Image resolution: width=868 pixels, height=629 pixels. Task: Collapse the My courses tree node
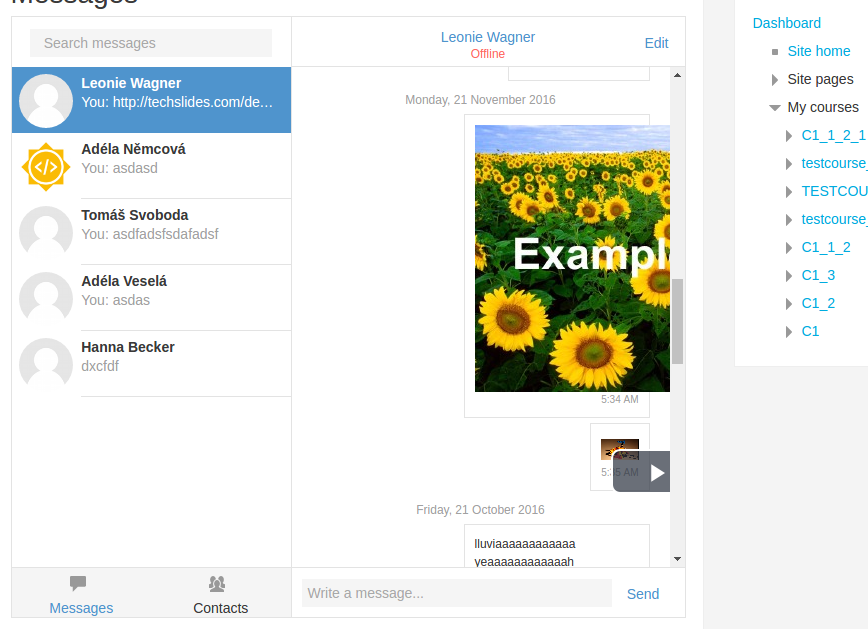pyautogui.click(x=775, y=107)
